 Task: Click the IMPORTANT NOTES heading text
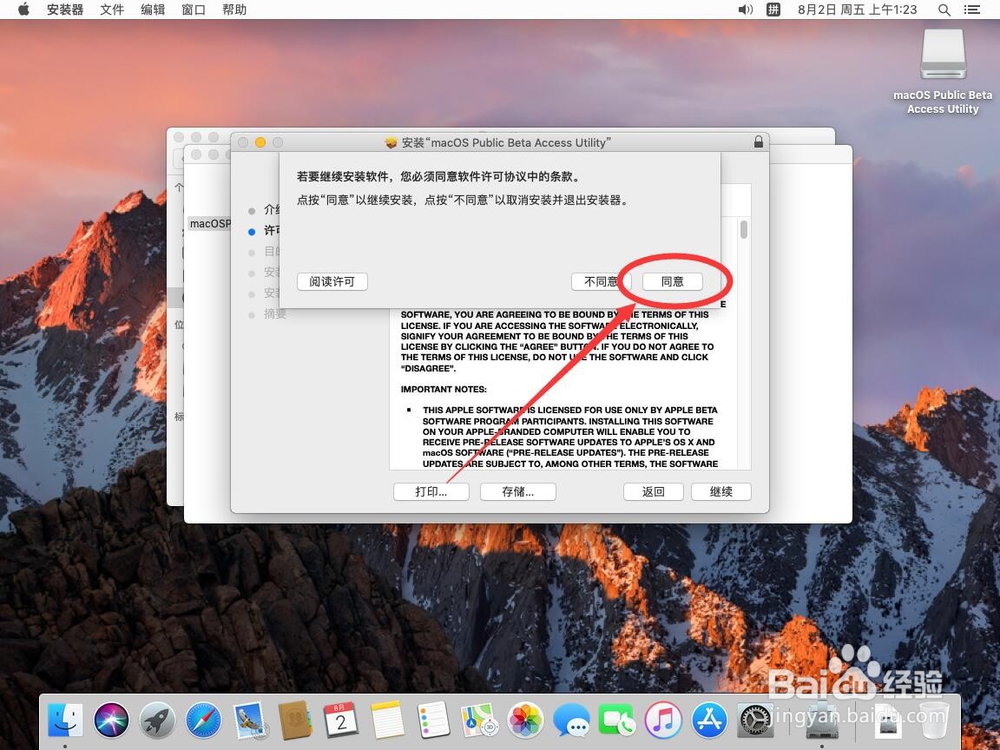point(443,389)
